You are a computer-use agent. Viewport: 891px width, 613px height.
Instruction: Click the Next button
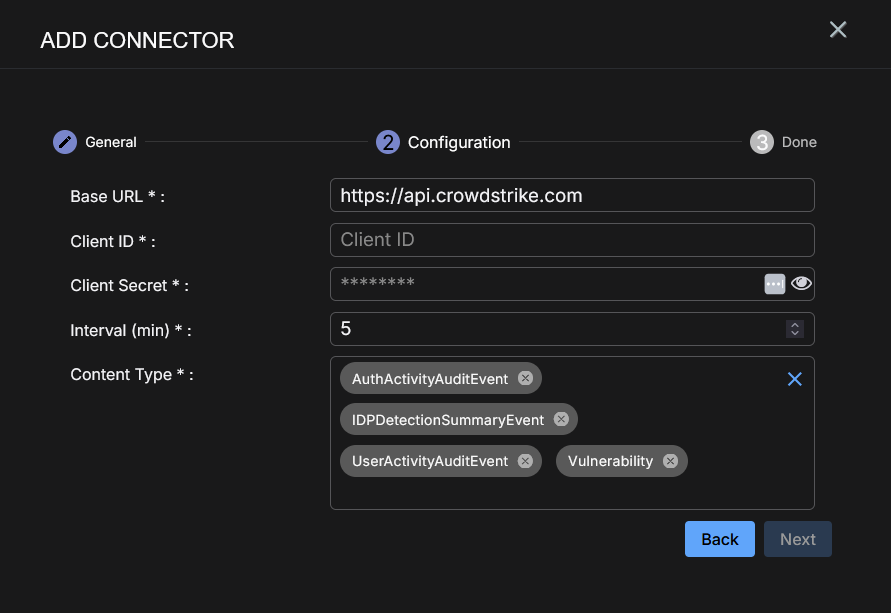798,539
